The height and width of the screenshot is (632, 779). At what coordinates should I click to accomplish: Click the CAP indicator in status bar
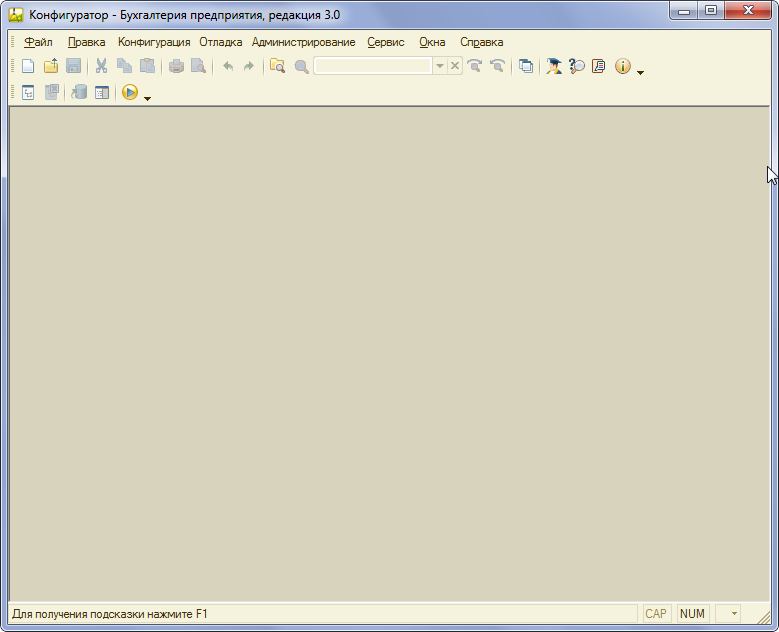click(656, 614)
